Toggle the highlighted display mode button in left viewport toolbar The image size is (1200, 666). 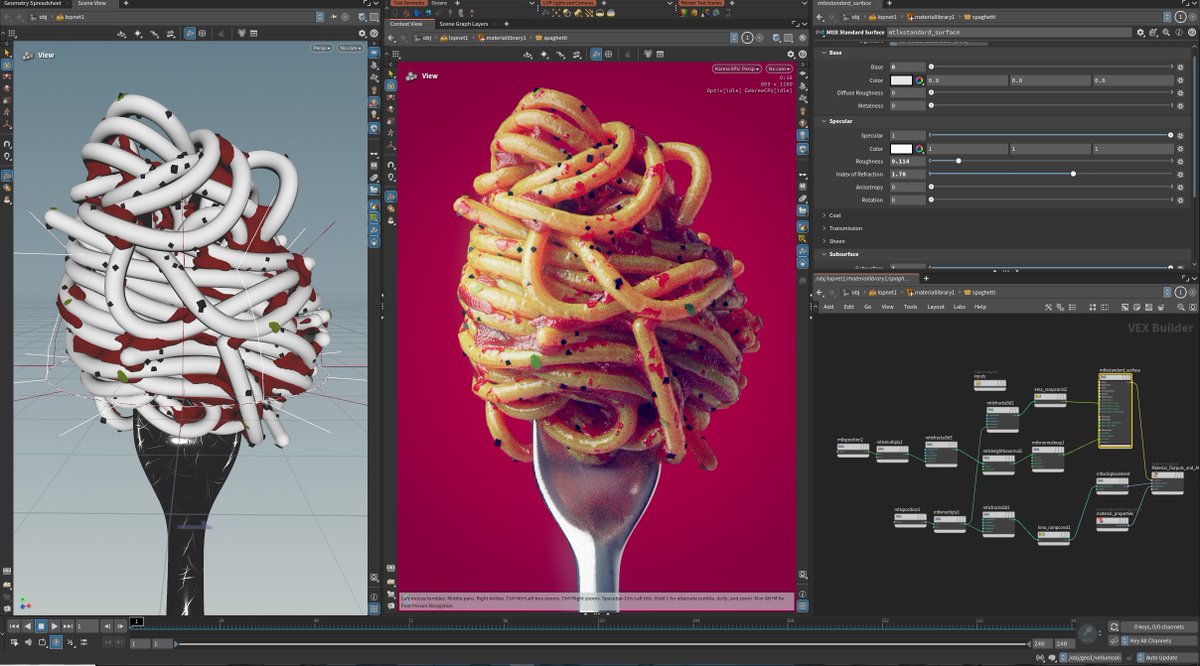click(190, 33)
